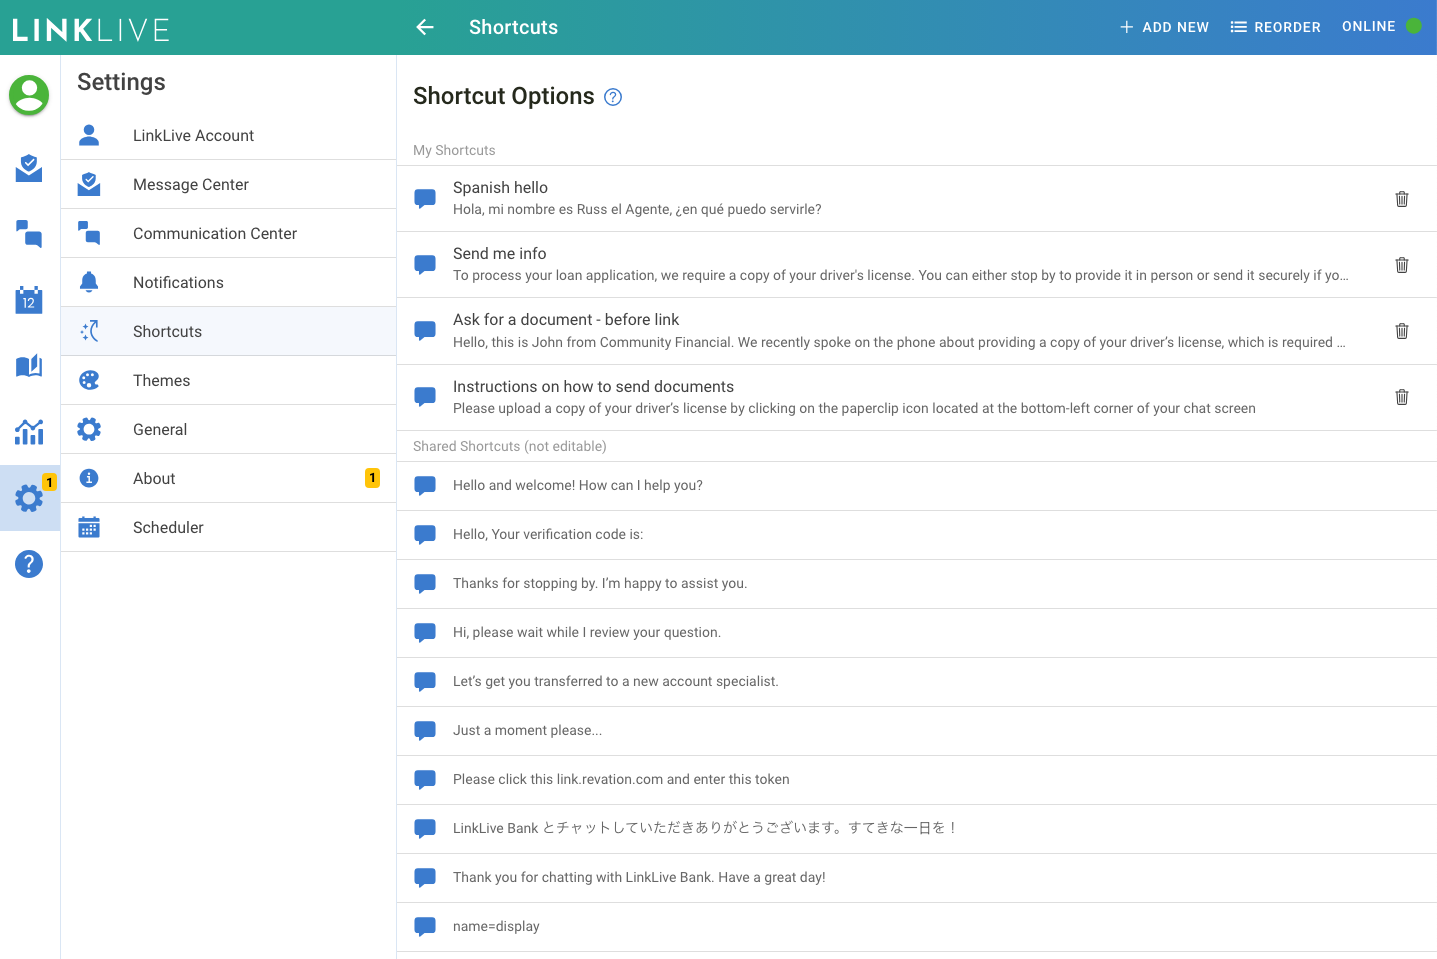Delete the Spanish hello shortcut

coord(1401,199)
